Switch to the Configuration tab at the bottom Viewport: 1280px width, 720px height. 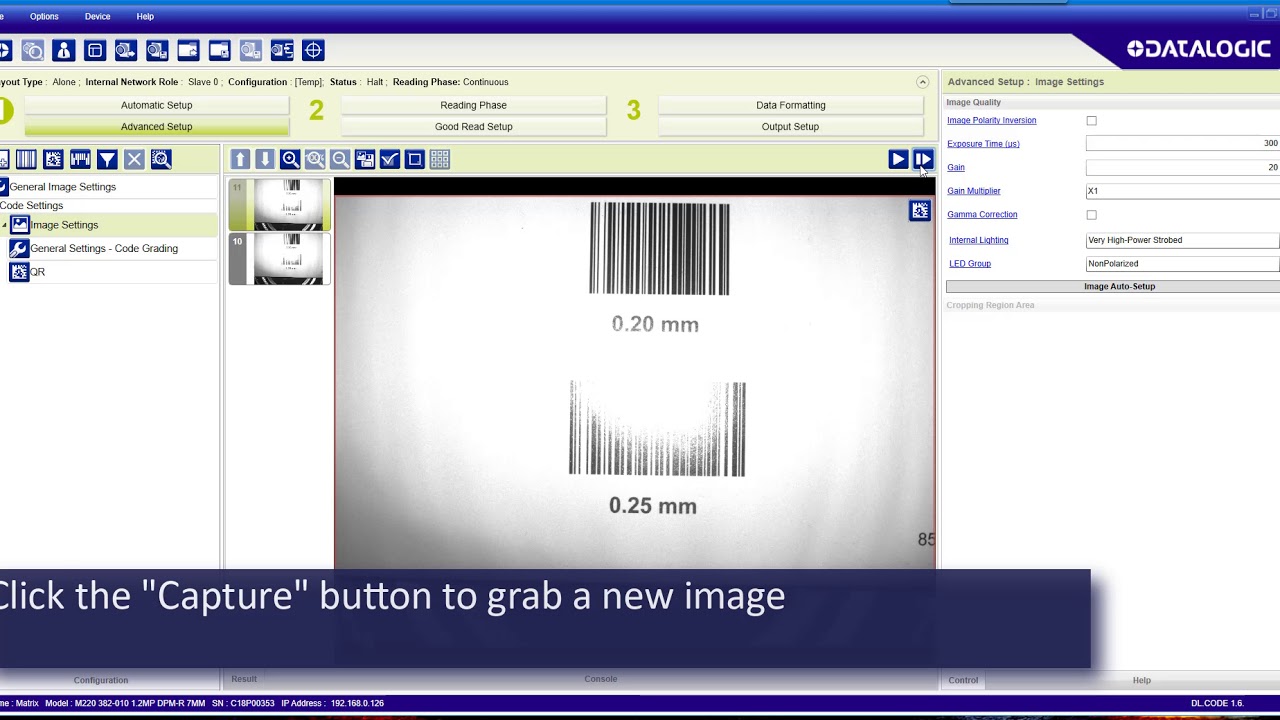tap(101, 680)
